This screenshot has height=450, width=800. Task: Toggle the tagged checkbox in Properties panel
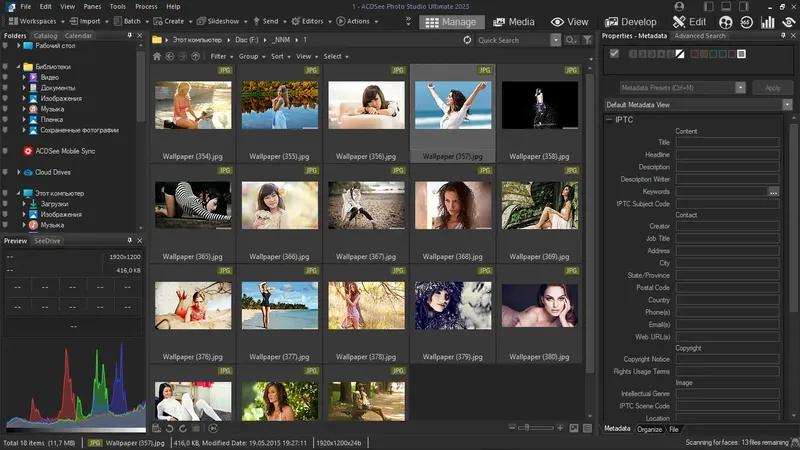(x=614, y=54)
